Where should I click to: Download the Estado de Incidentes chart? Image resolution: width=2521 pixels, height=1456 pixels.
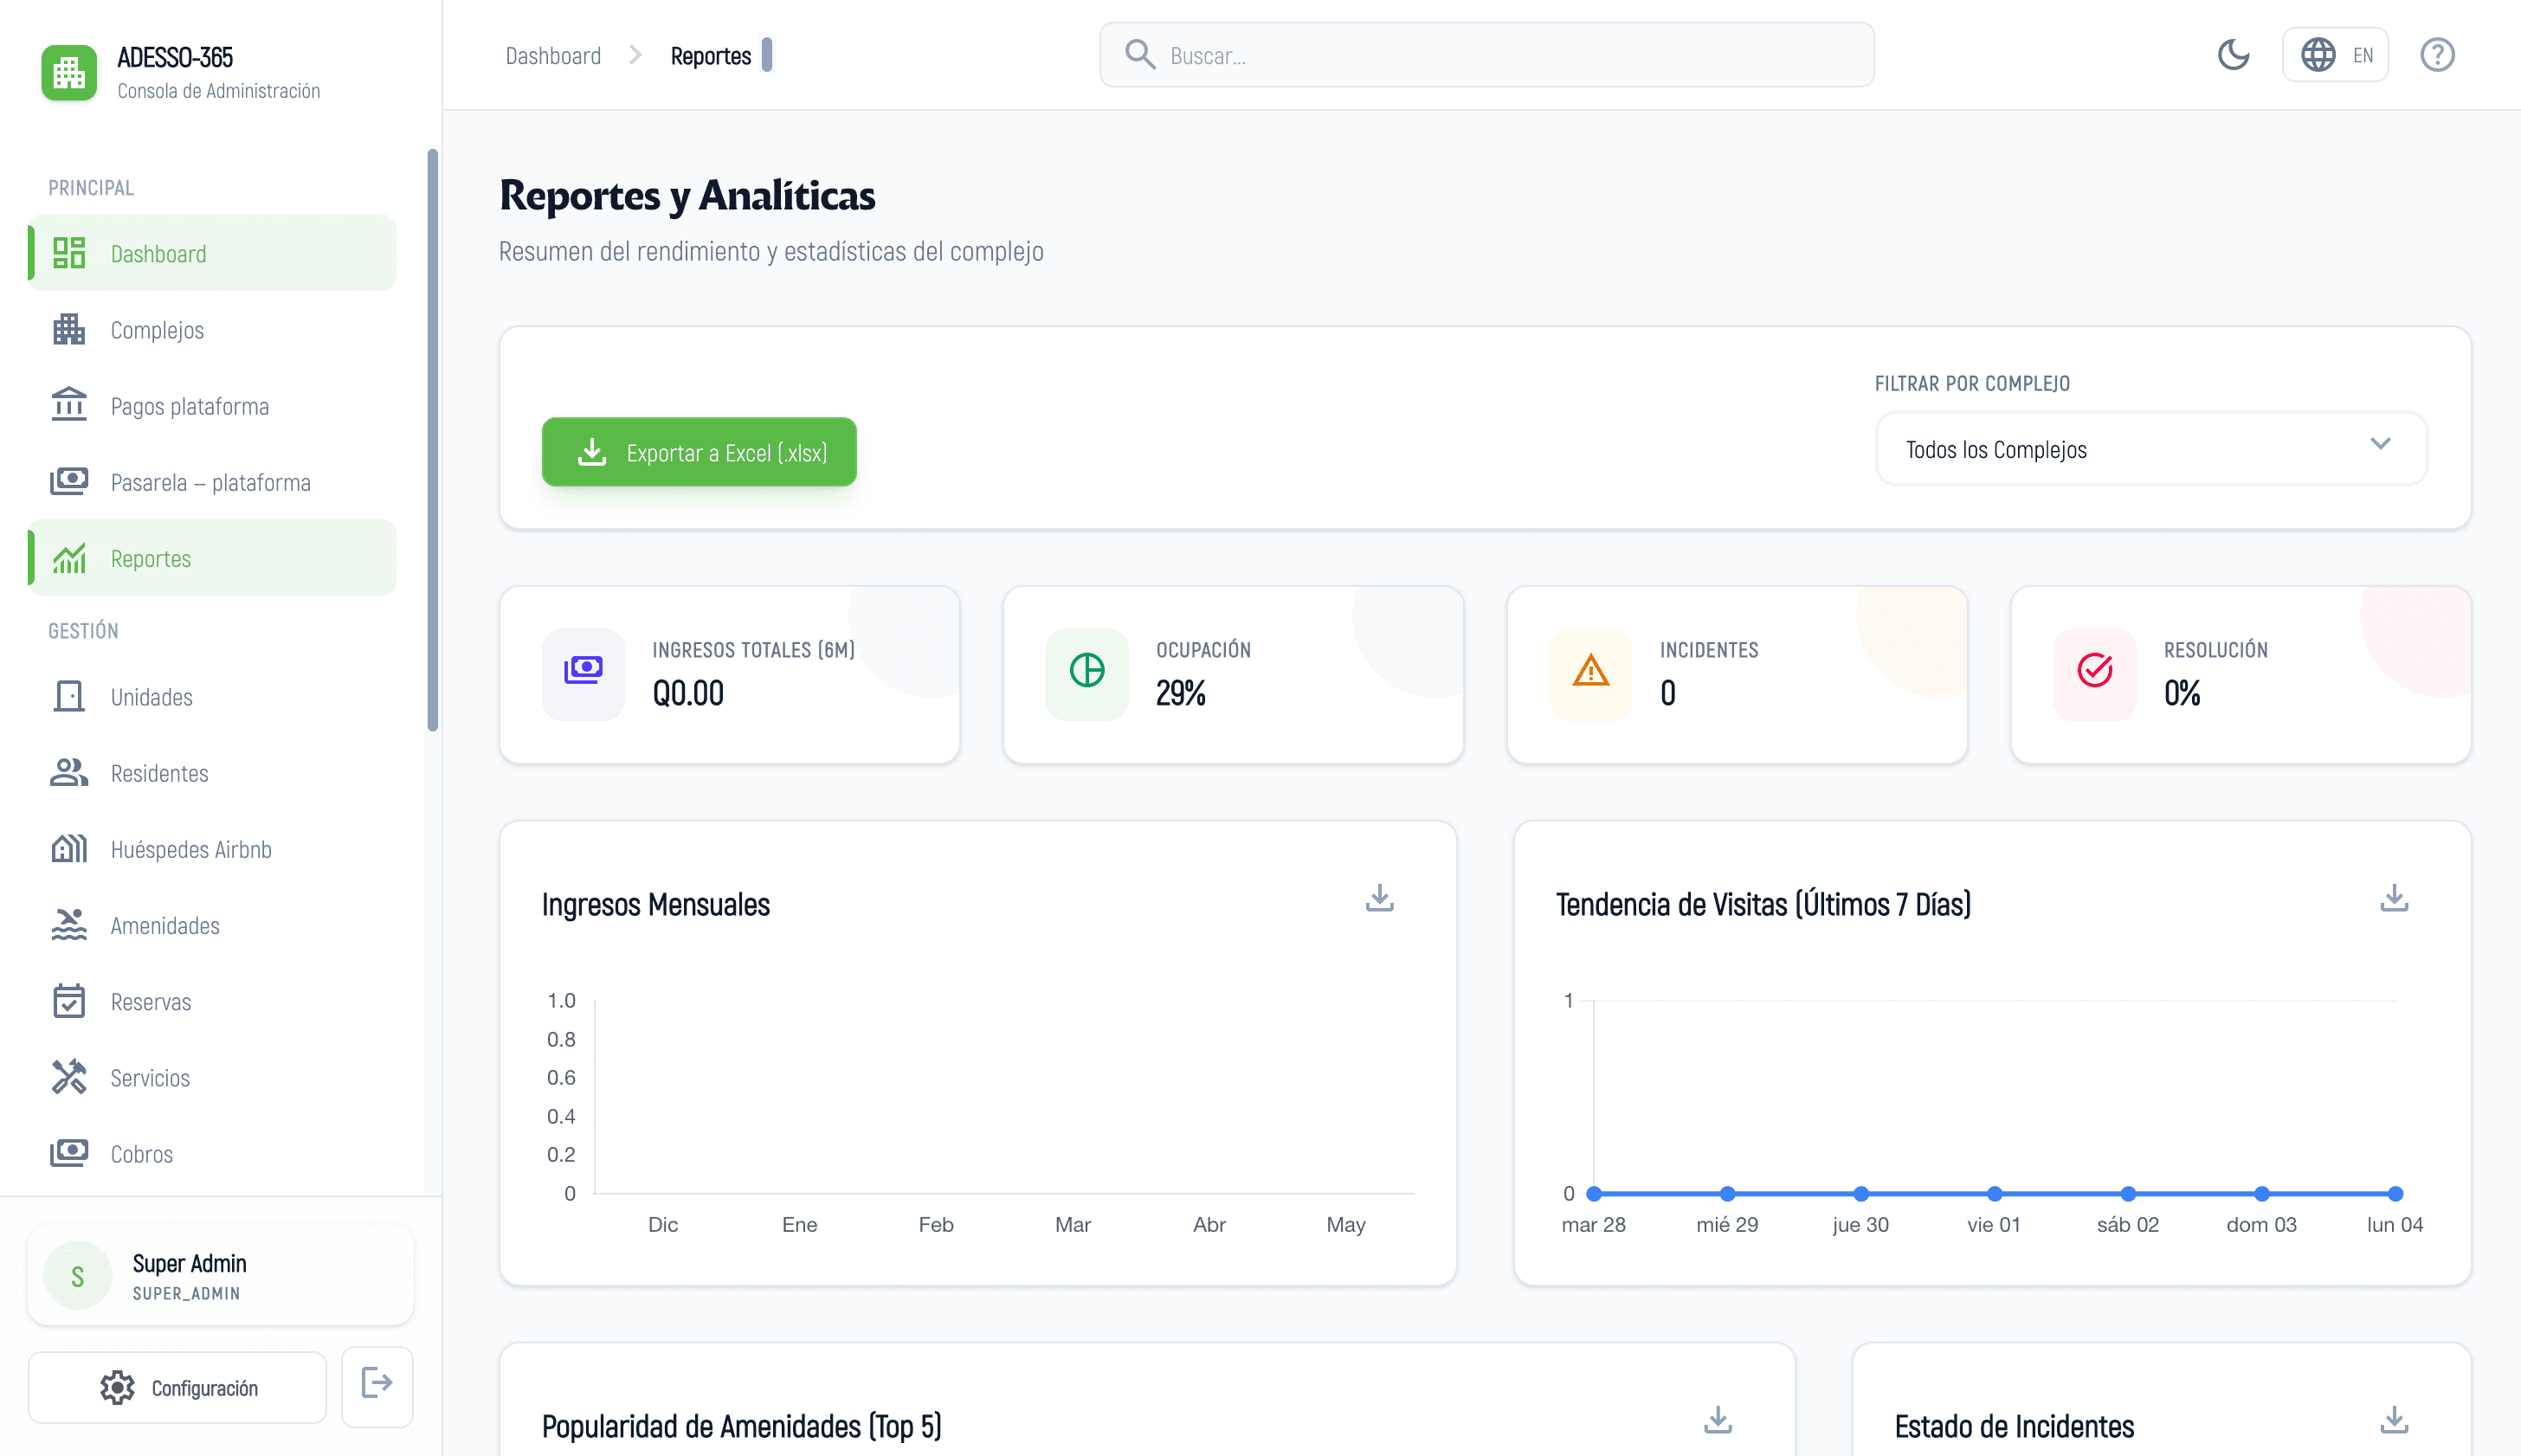coord(2394,1420)
